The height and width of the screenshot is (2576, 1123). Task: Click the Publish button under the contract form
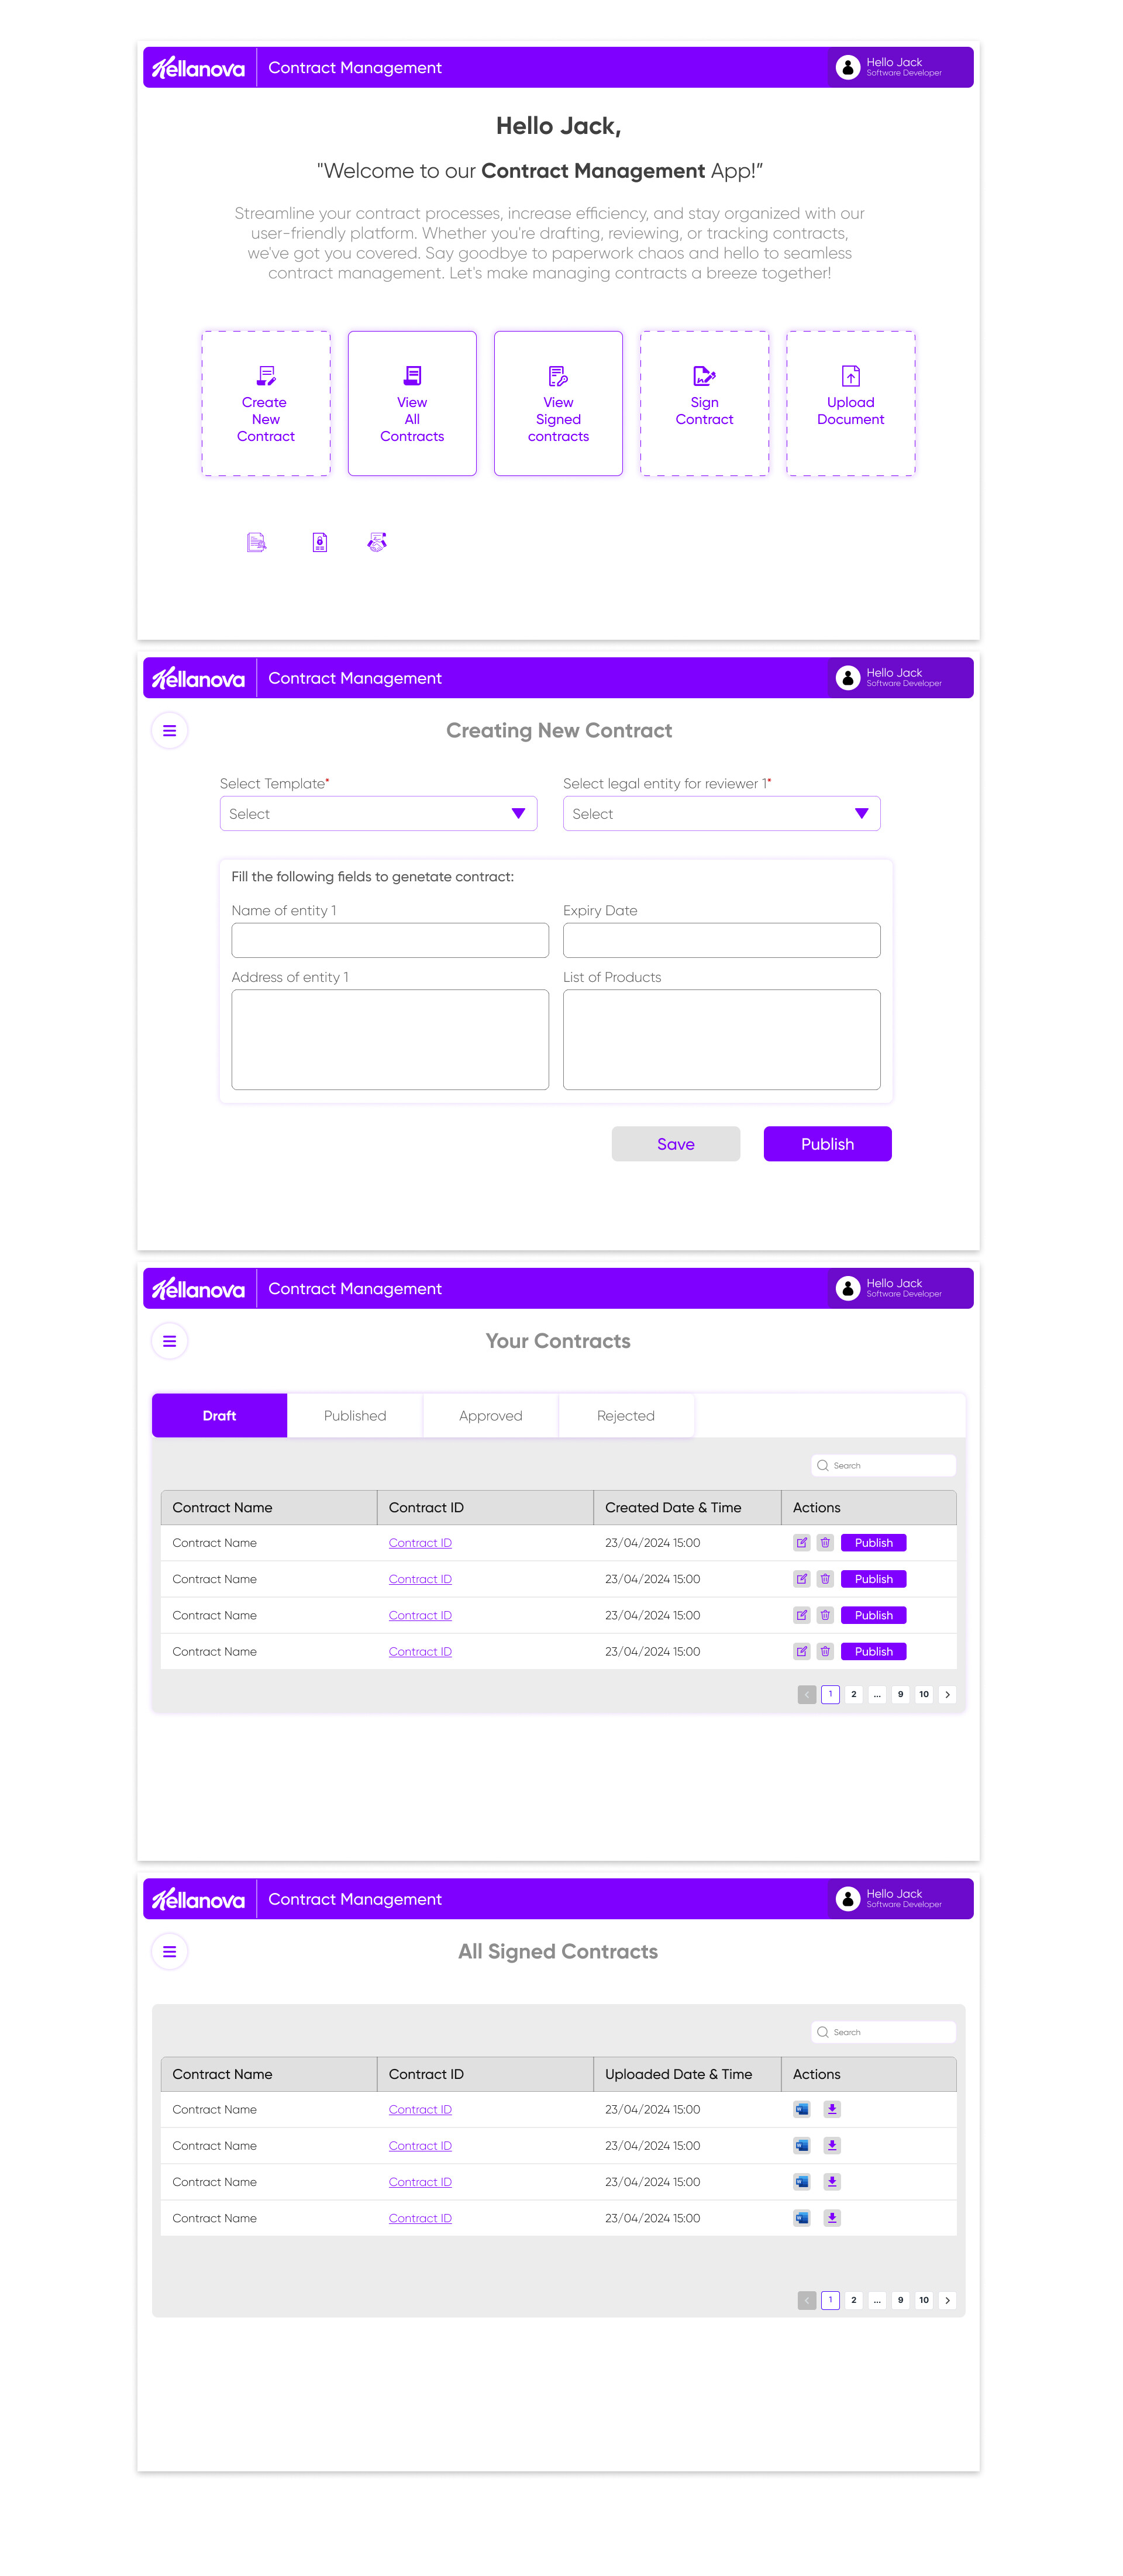pos(827,1143)
